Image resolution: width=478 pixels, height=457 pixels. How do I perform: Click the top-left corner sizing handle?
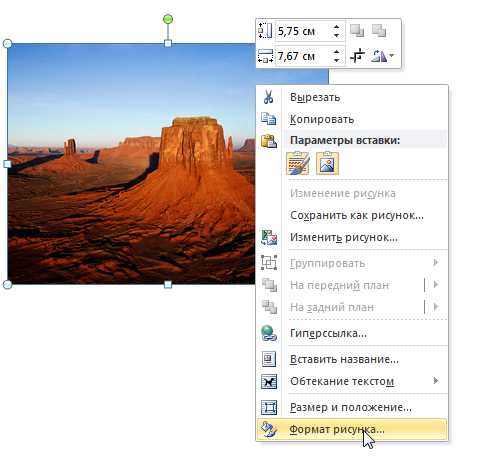pos(7,44)
